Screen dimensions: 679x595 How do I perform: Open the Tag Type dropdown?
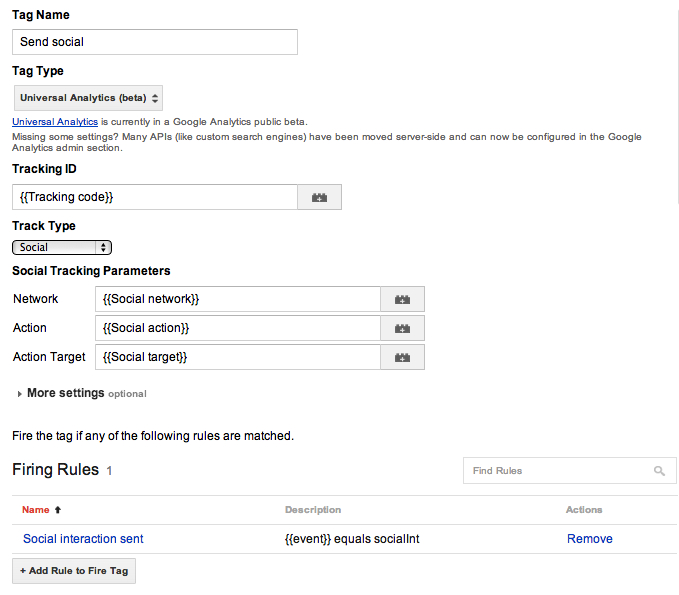[88, 98]
